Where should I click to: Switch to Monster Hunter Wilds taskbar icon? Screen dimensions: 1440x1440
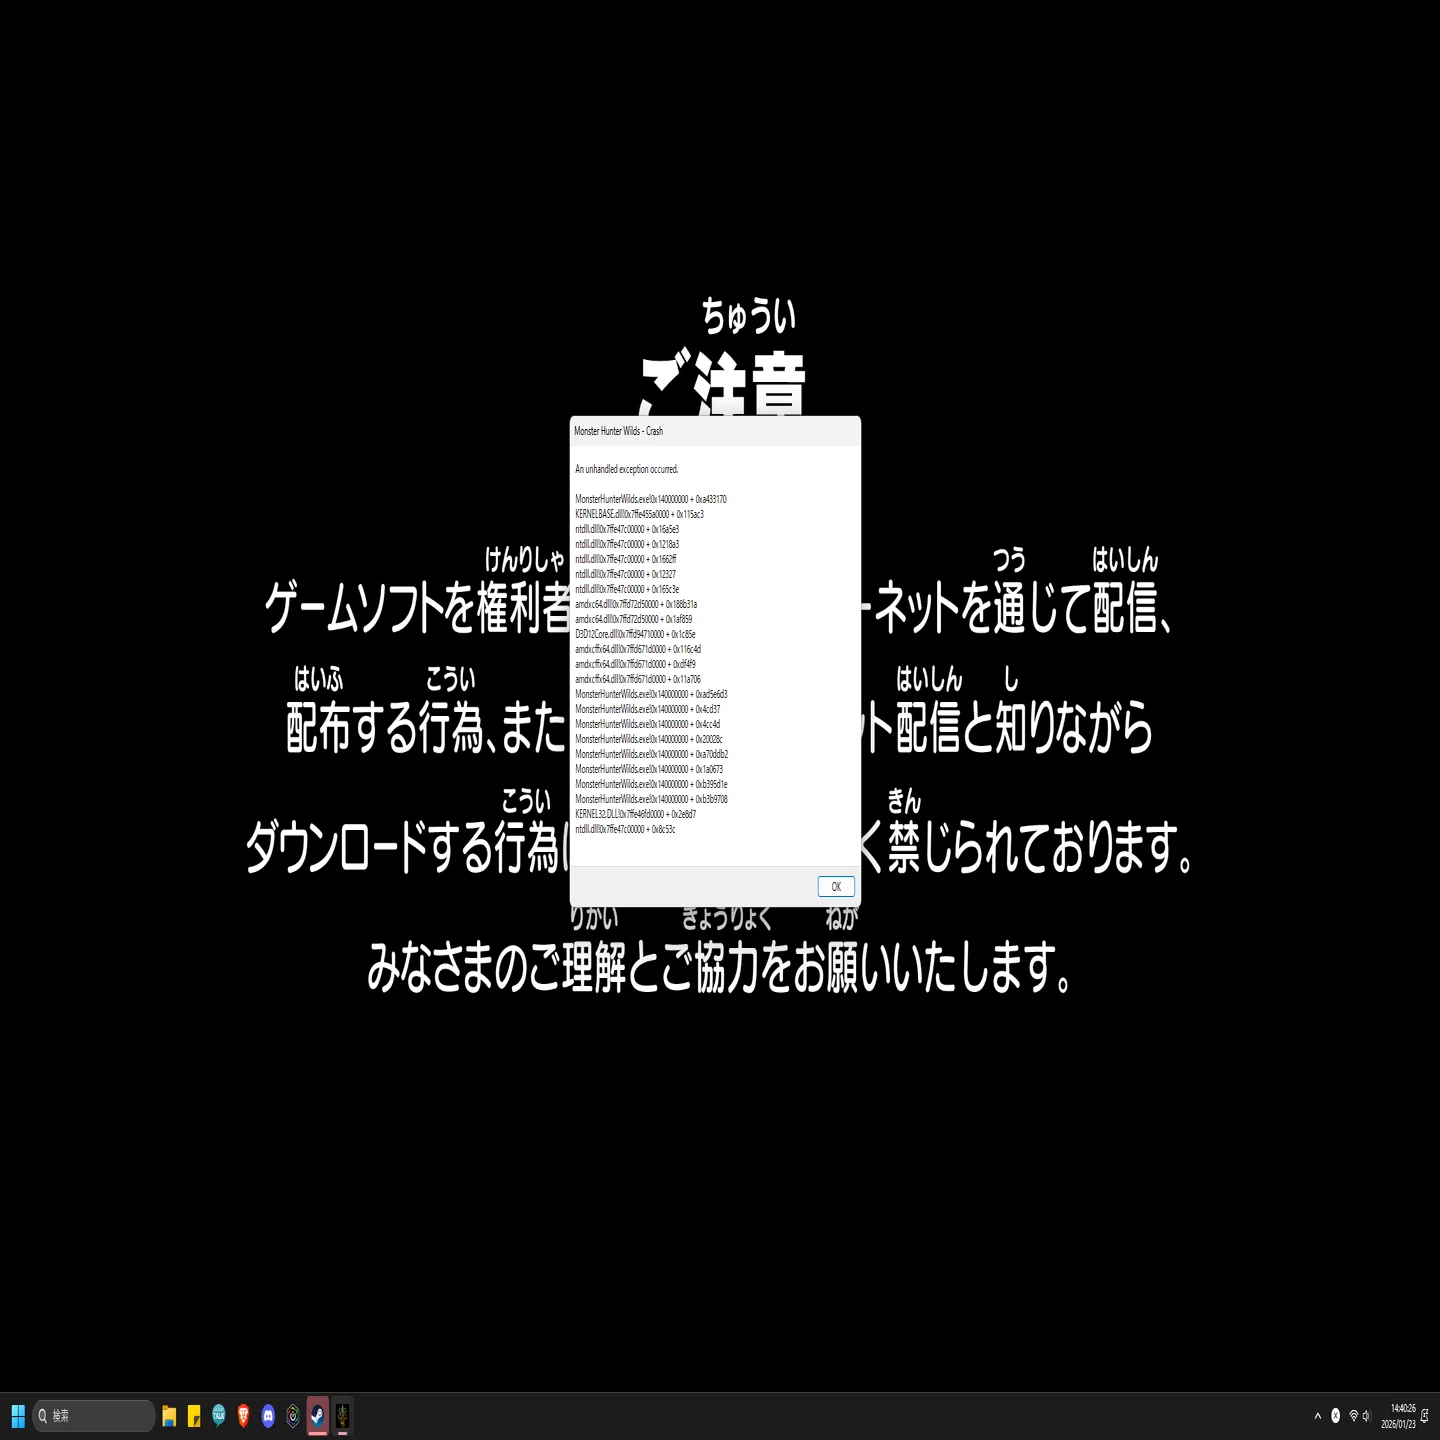coord(342,1416)
